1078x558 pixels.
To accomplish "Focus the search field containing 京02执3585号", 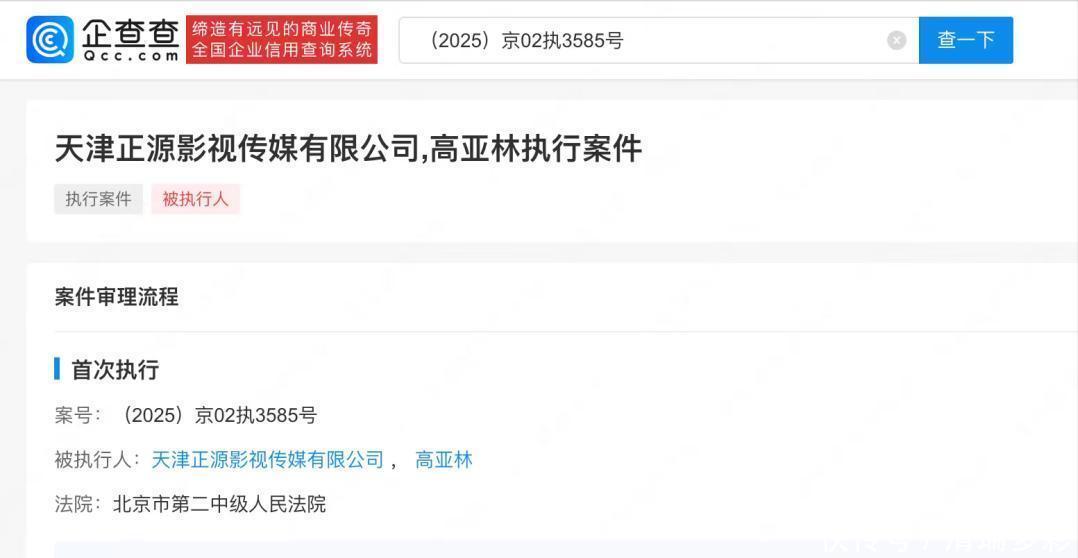I will (x=659, y=41).
